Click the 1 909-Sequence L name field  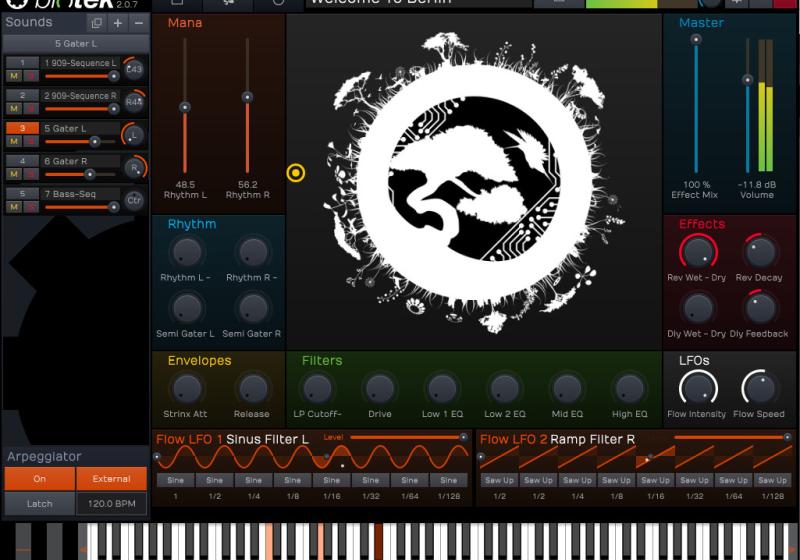point(80,63)
